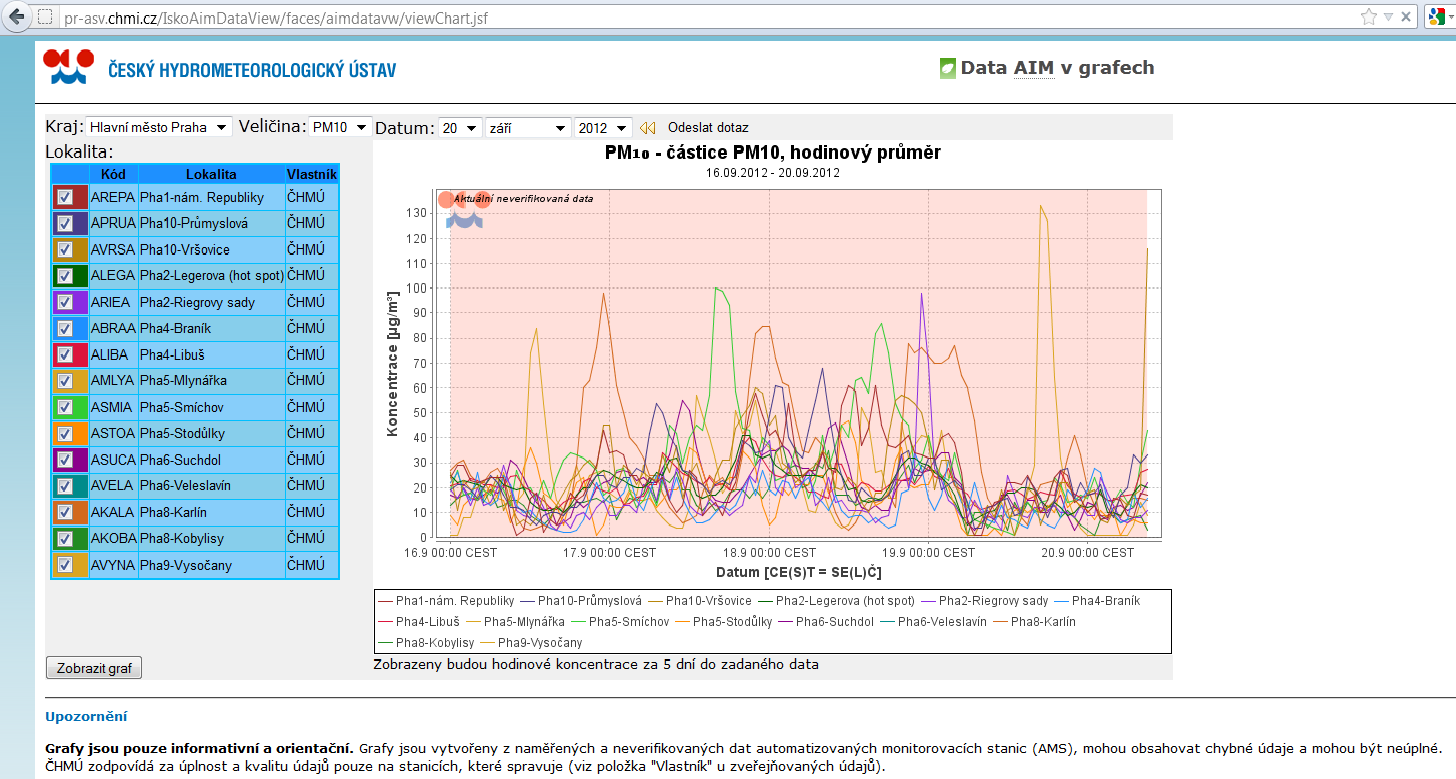Click the Upozornění heading
The image size is (1456, 779).
pos(86,717)
